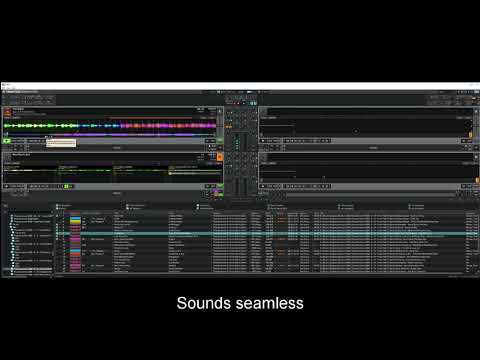
Task: Click the green play button on the top-left deck
Action: (6, 141)
